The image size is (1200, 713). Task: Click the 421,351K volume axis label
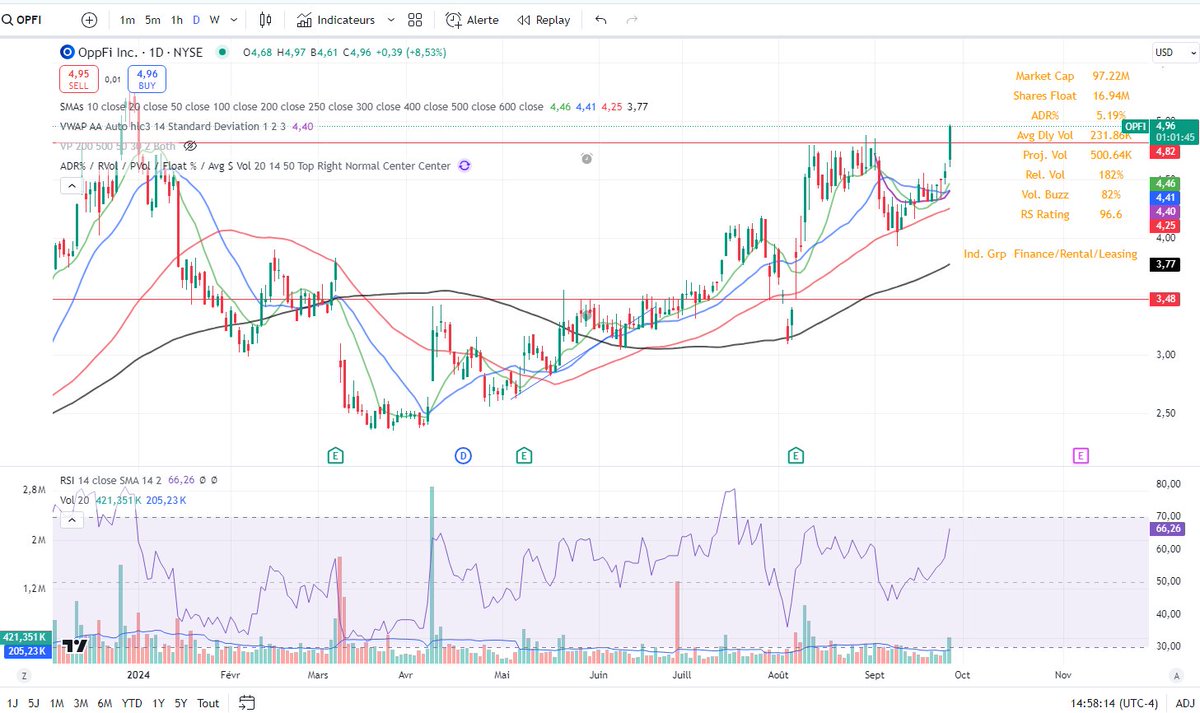(26, 636)
